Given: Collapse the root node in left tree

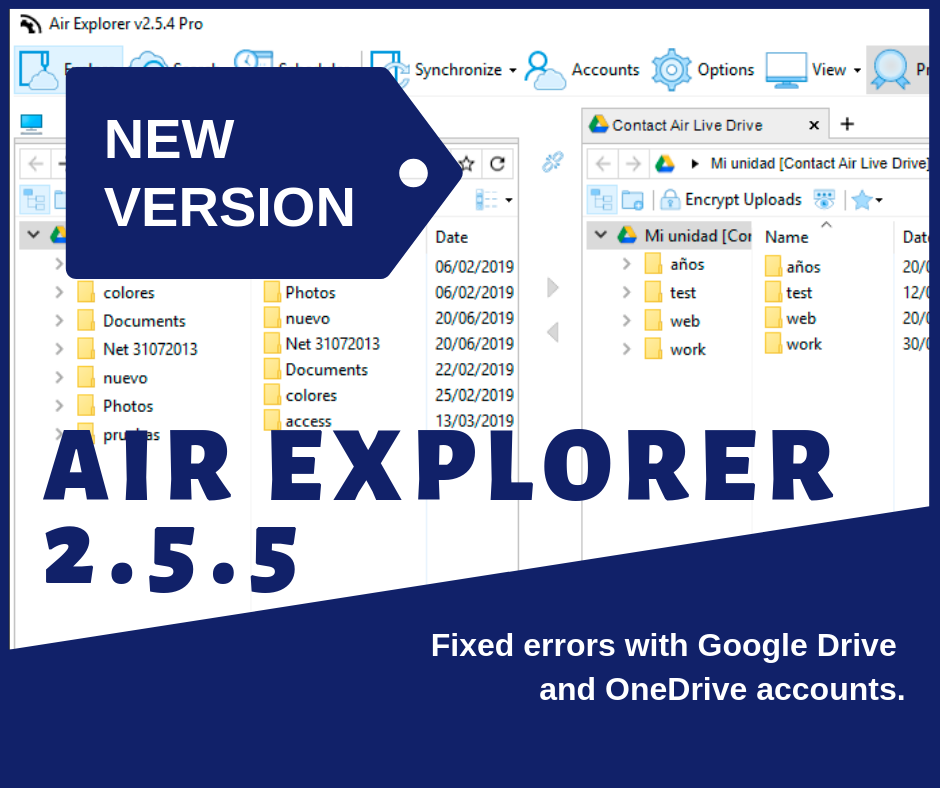Looking at the screenshot, I should 34,234.
